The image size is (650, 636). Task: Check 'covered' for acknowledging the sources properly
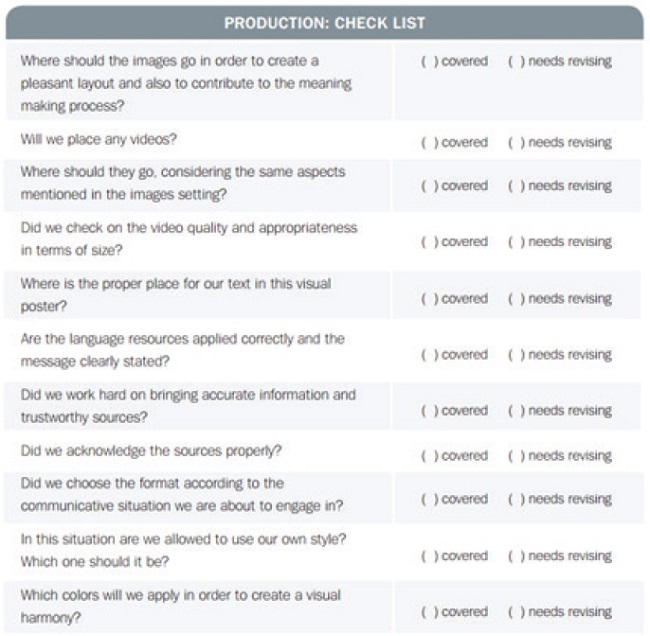[426, 456]
